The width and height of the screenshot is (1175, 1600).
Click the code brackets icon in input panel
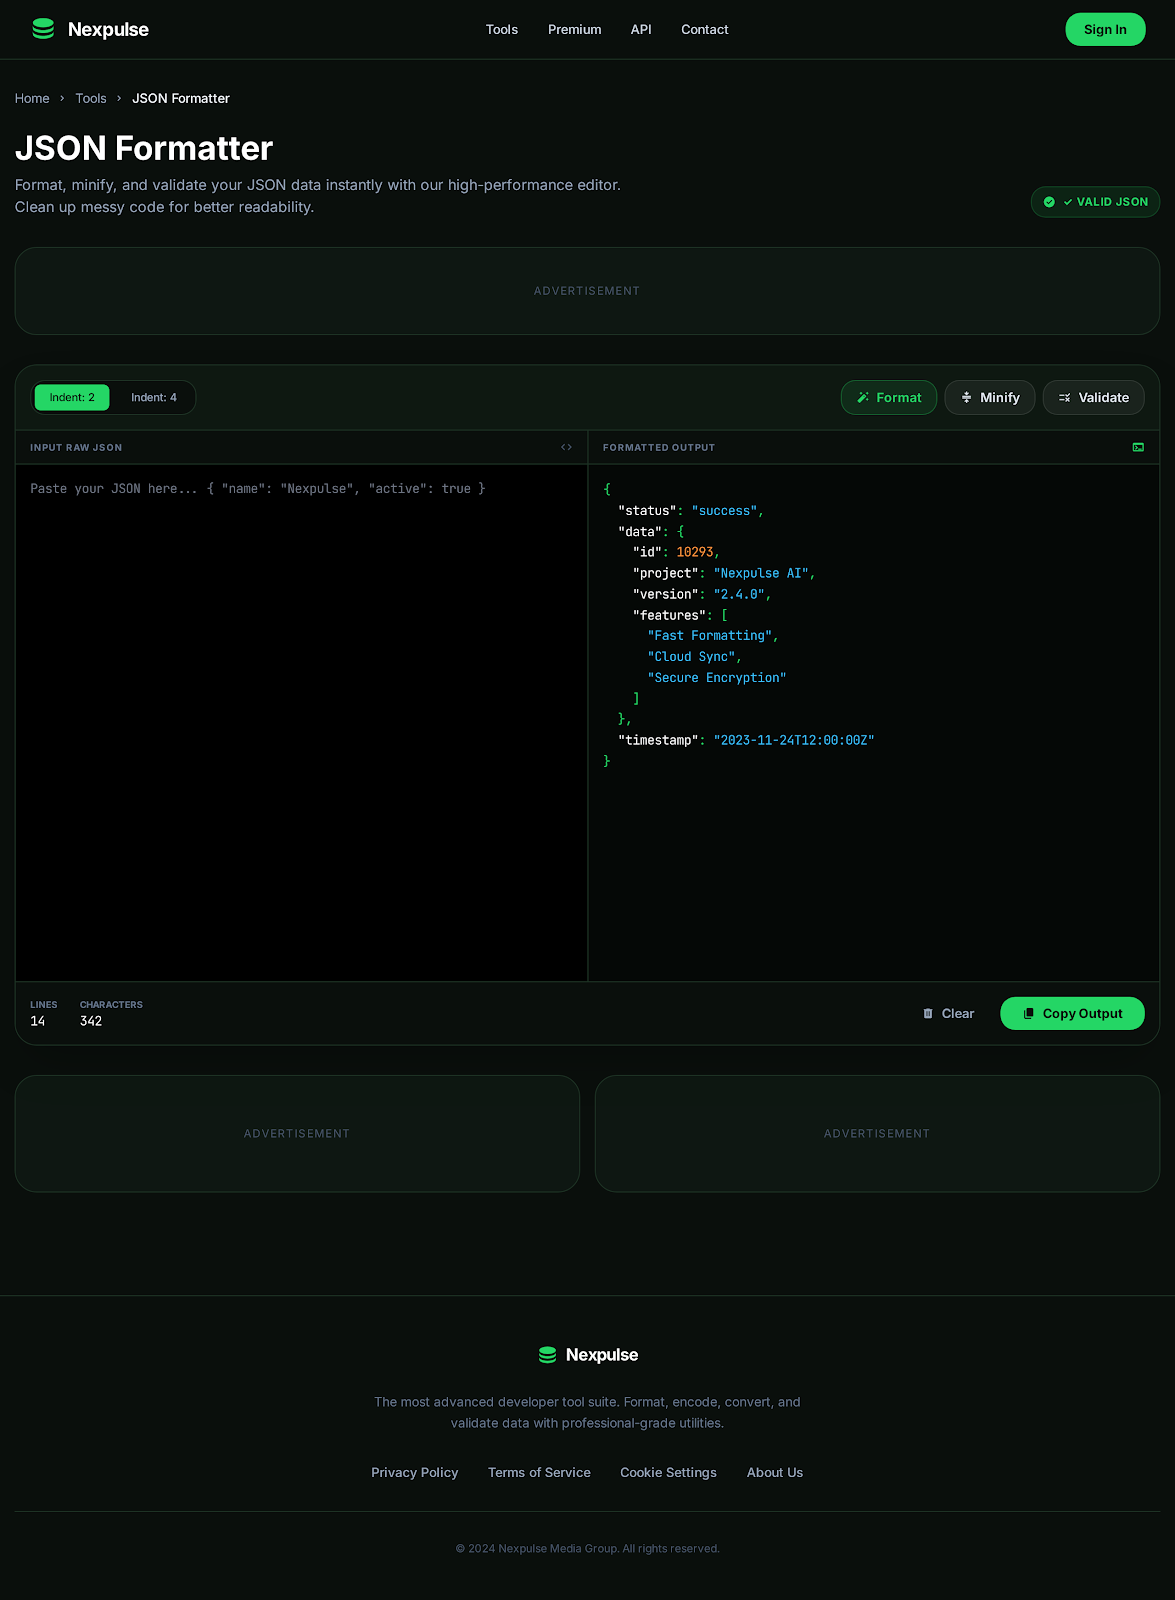[x=567, y=447]
